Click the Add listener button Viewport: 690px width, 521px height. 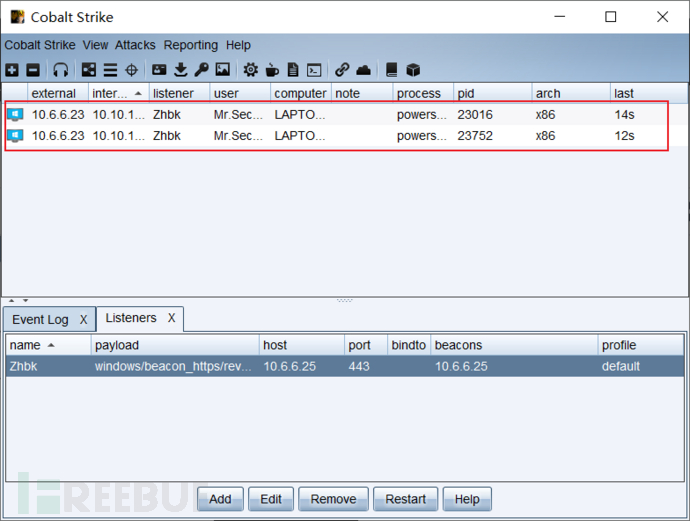220,499
